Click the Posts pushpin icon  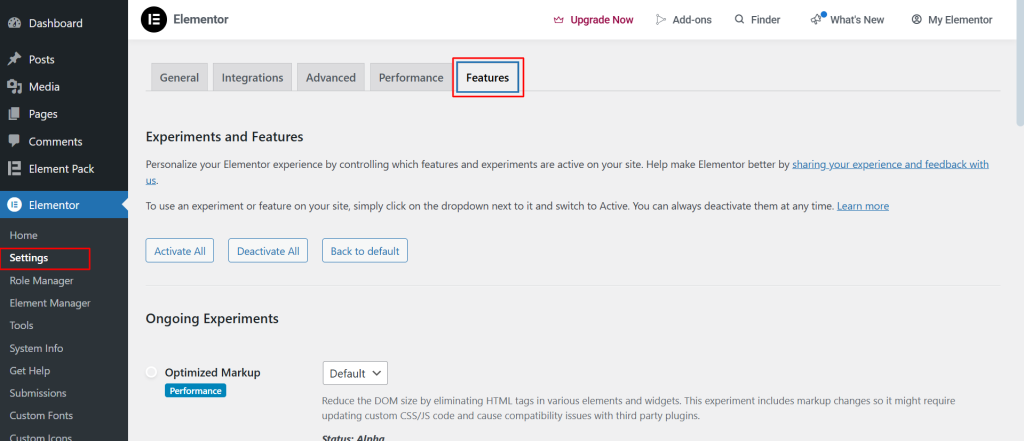pos(14,60)
